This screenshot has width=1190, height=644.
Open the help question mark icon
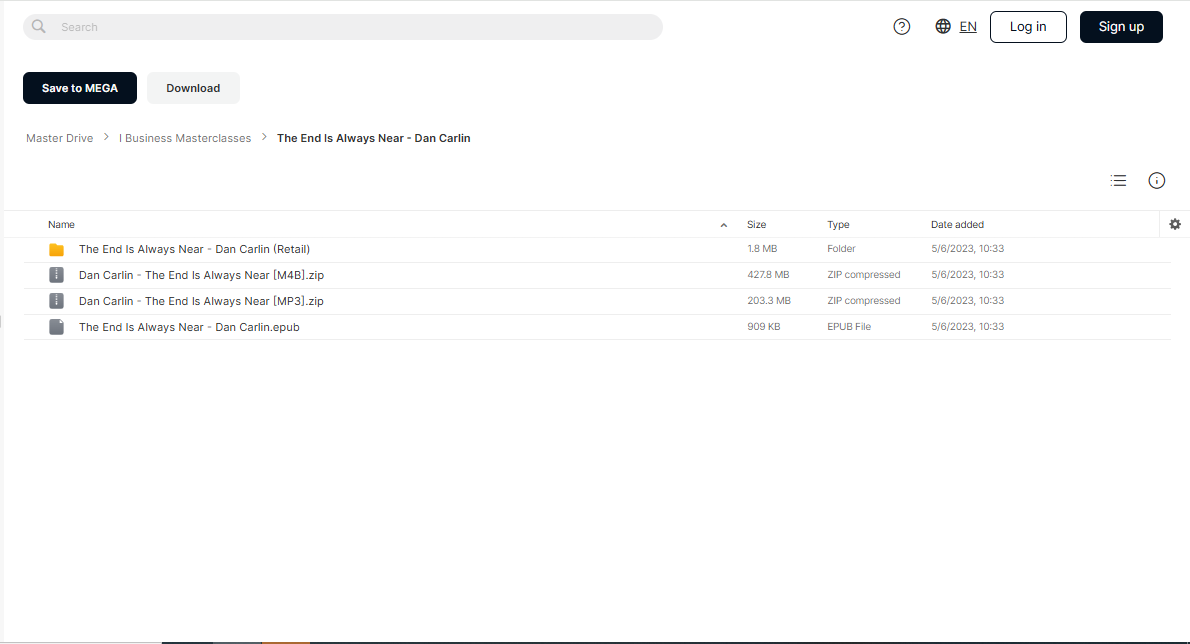[902, 27]
